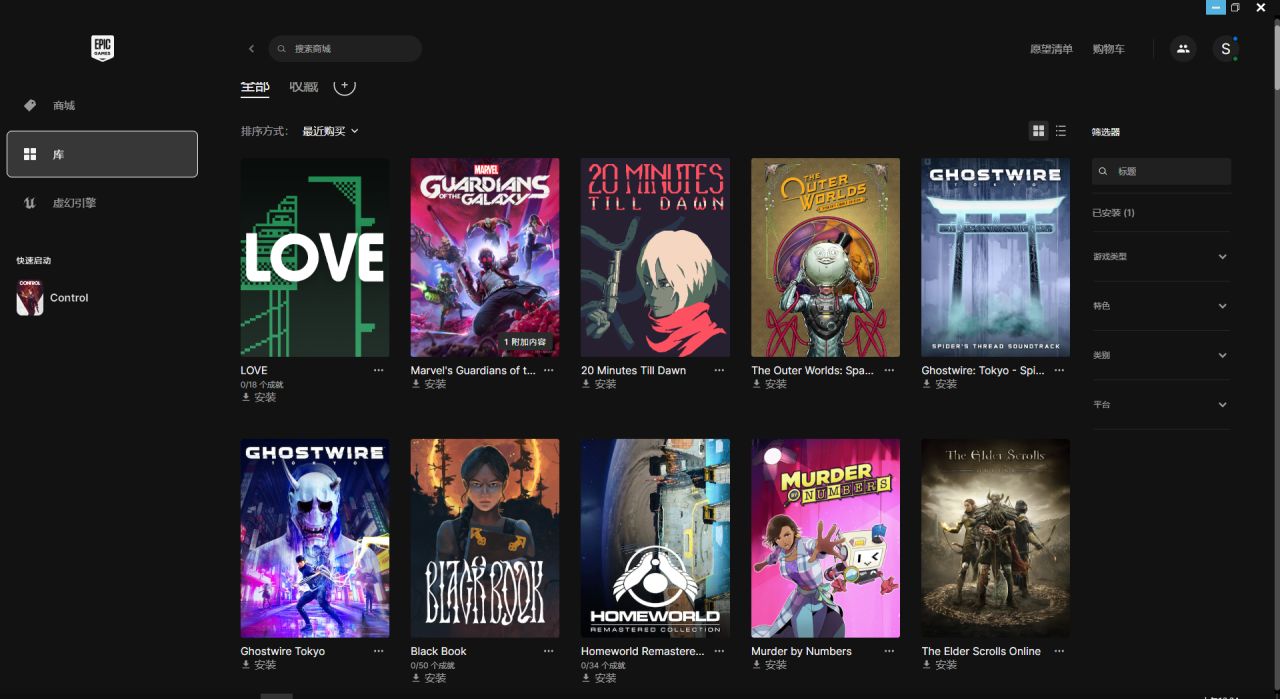
Task: Open LOVE game cover
Action: (x=315, y=257)
